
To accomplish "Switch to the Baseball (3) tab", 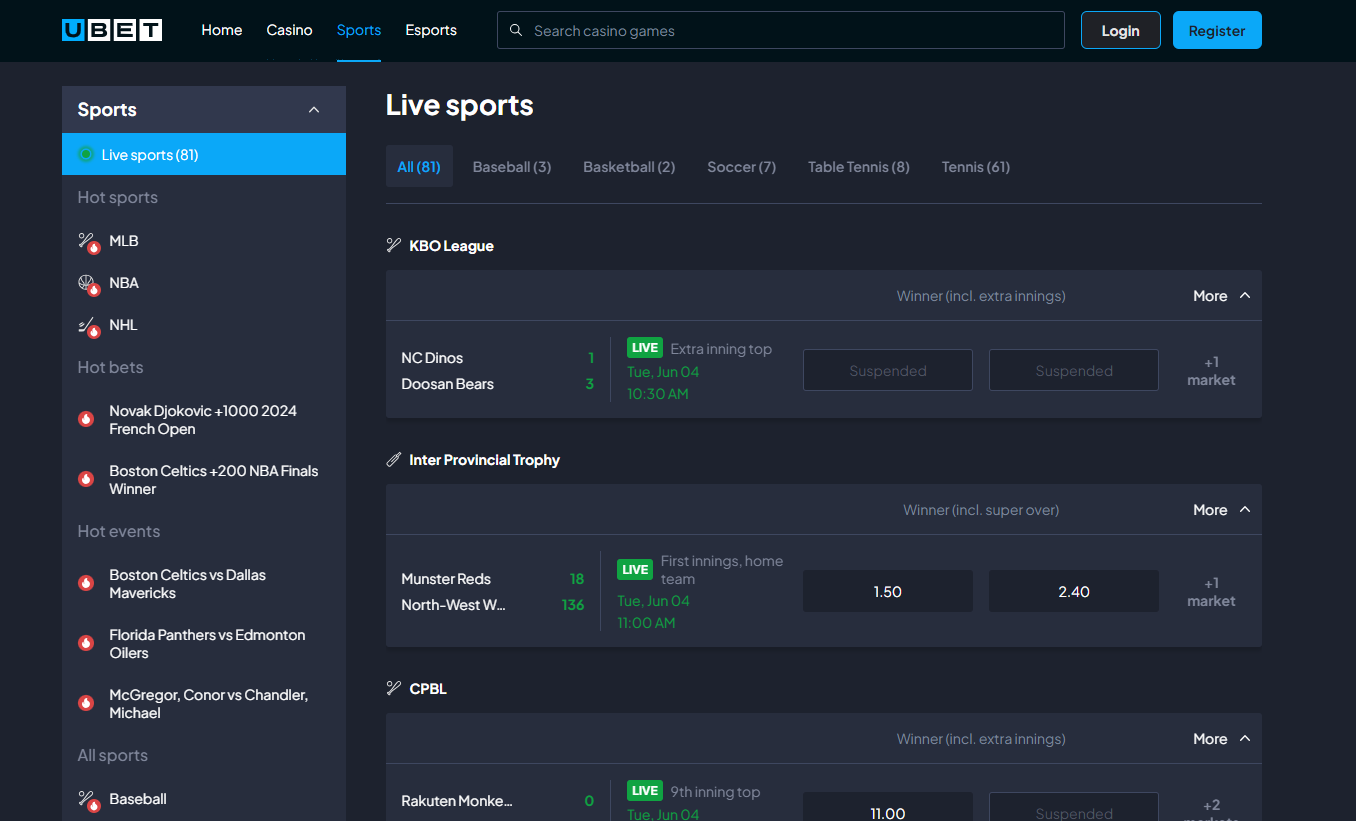I will pyautogui.click(x=512, y=167).
